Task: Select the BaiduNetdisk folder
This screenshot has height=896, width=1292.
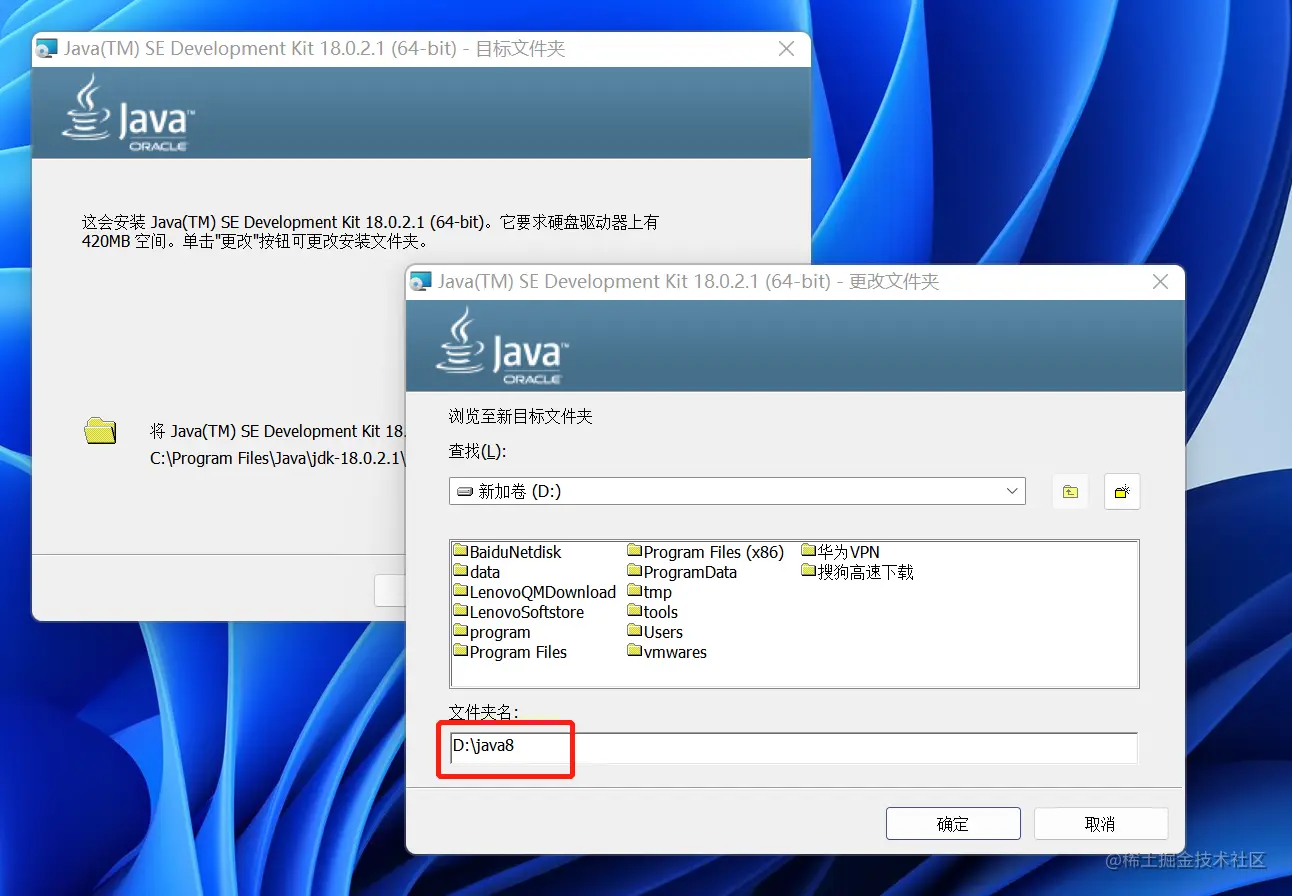Action: coord(507,552)
